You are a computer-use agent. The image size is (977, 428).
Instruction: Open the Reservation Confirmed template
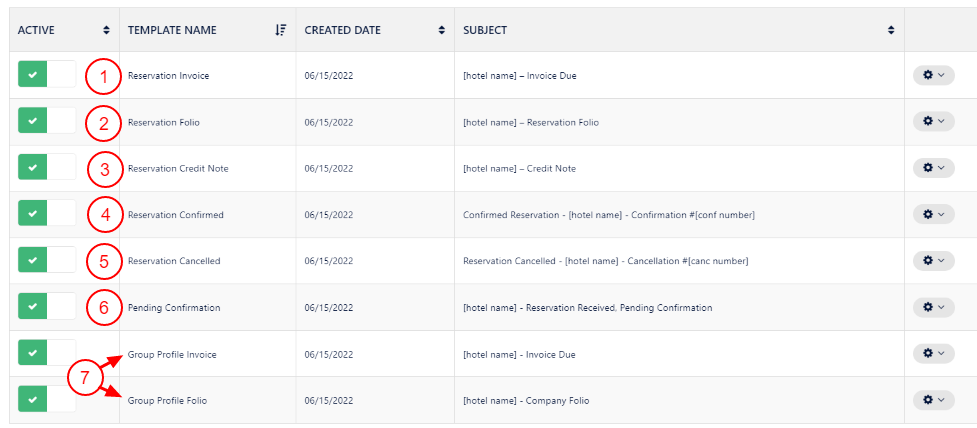176,215
